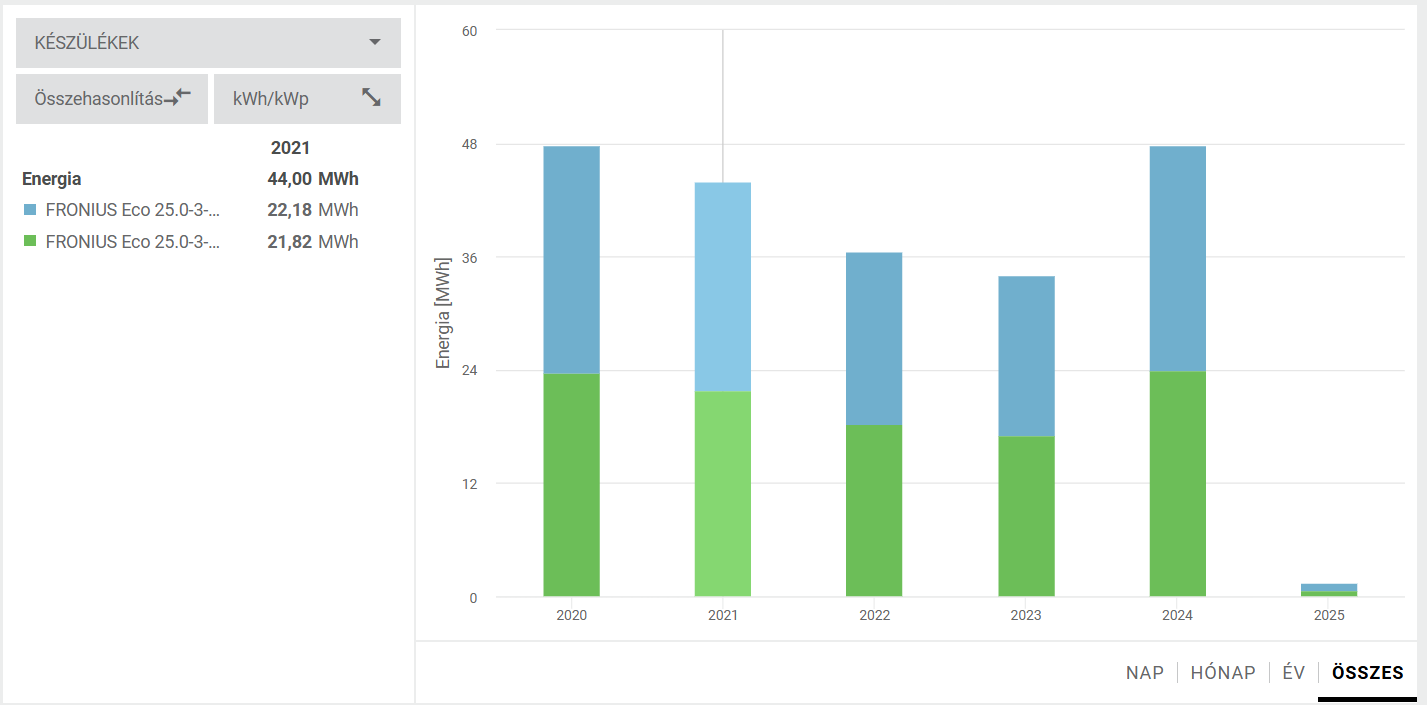The width and height of the screenshot is (1427, 705).
Task: Click the KÉSZÜLÉKEK dropdown arrow icon
Action: click(375, 42)
